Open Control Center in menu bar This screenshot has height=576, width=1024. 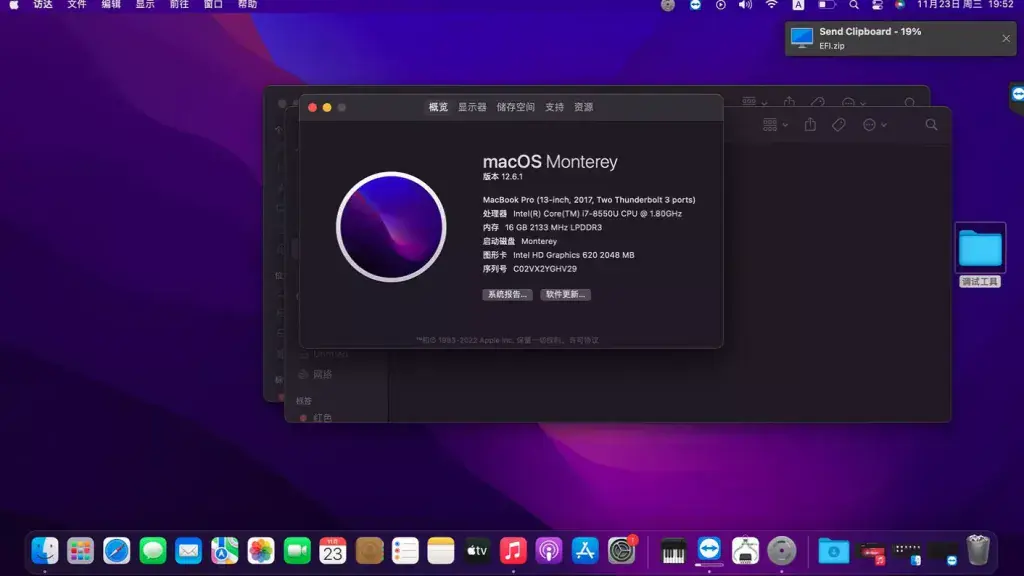(877, 5)
